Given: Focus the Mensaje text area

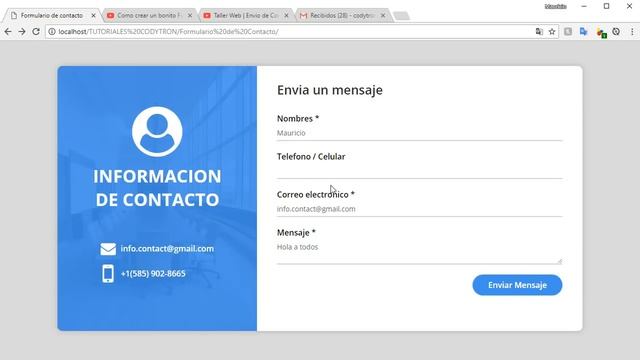Looking at the screenshot, I should coord(420,252).
